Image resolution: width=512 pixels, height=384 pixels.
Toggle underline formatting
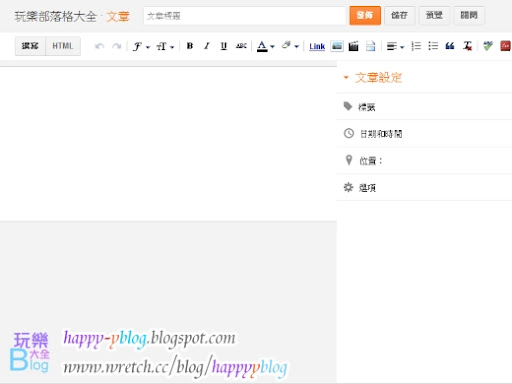[224, 46]
